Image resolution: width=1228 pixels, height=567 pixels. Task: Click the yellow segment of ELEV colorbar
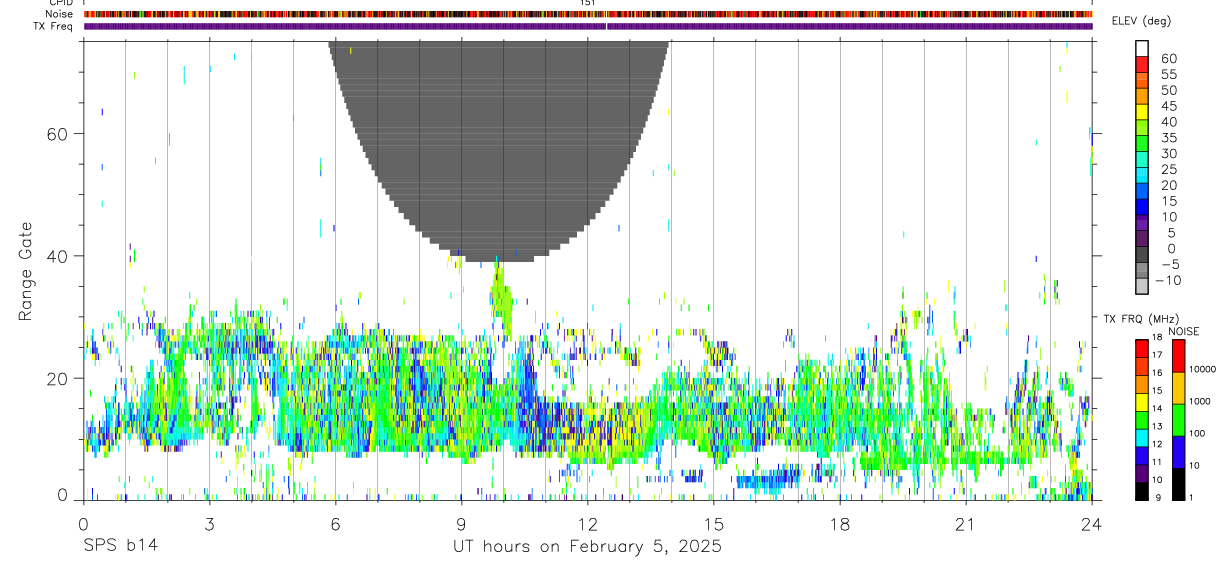[1142, 111]
